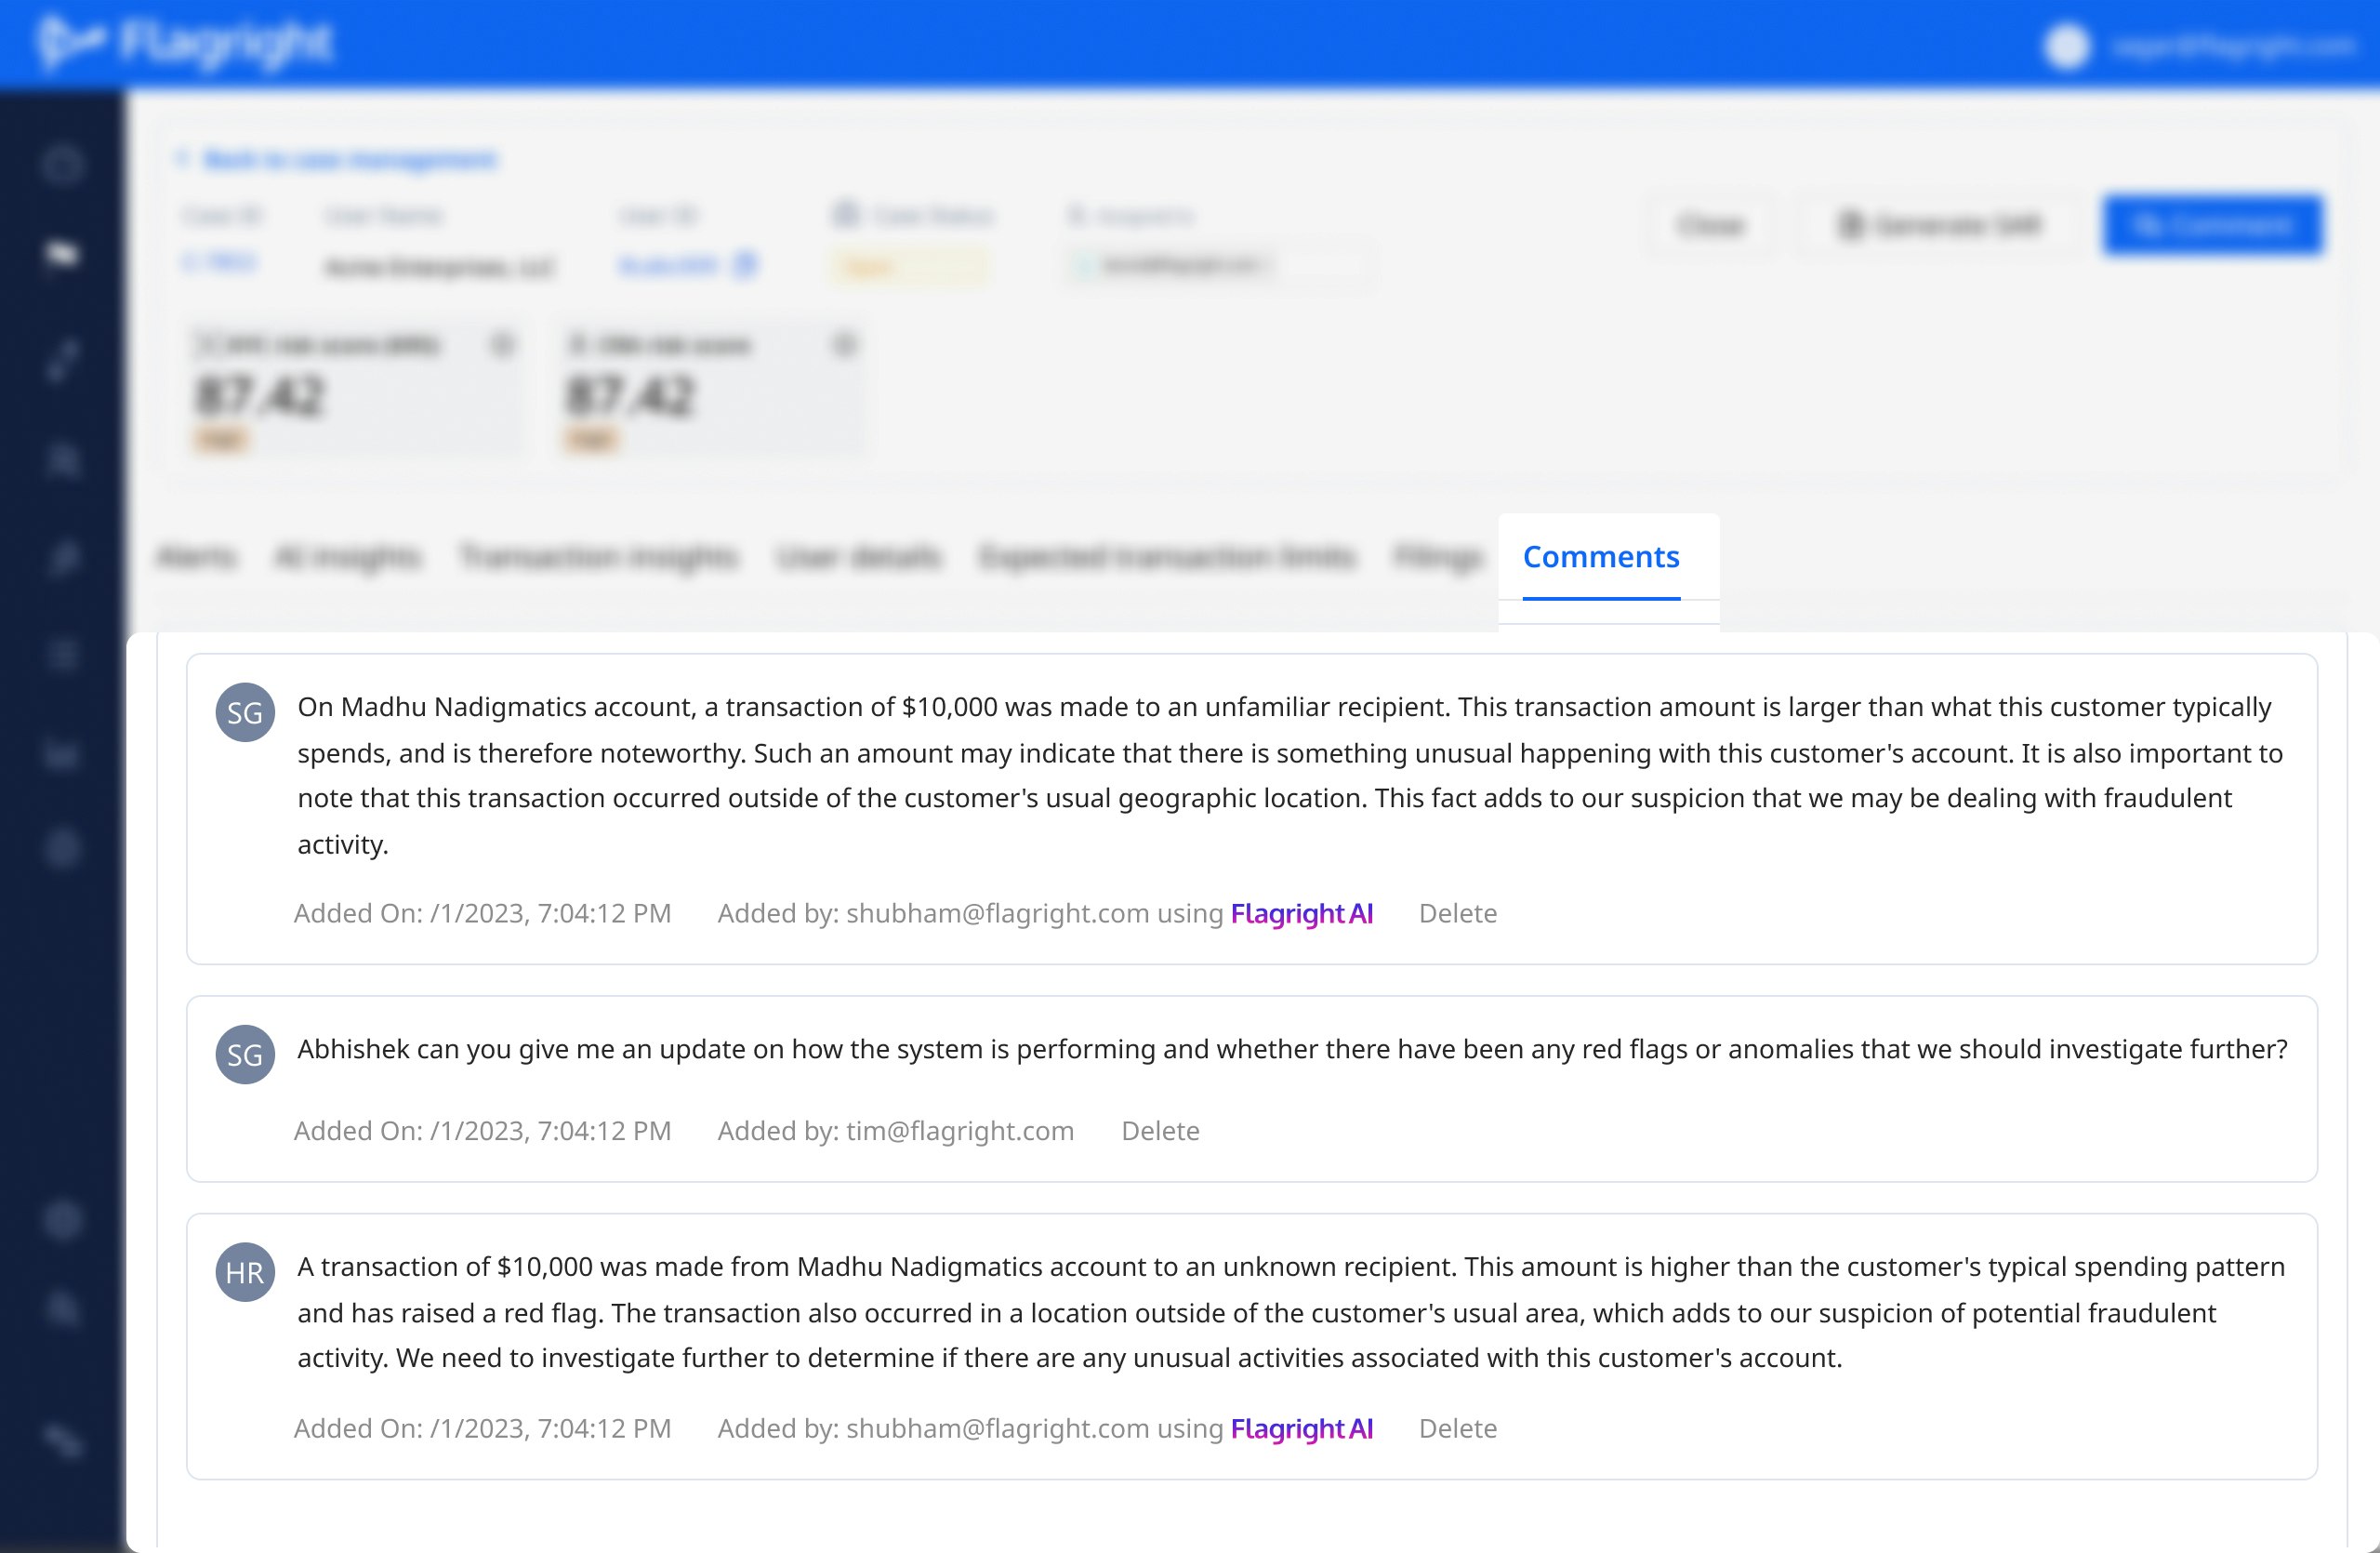Open the Assigned to dropdown
2380x1553 pixels.
(x=1218, y=266)
